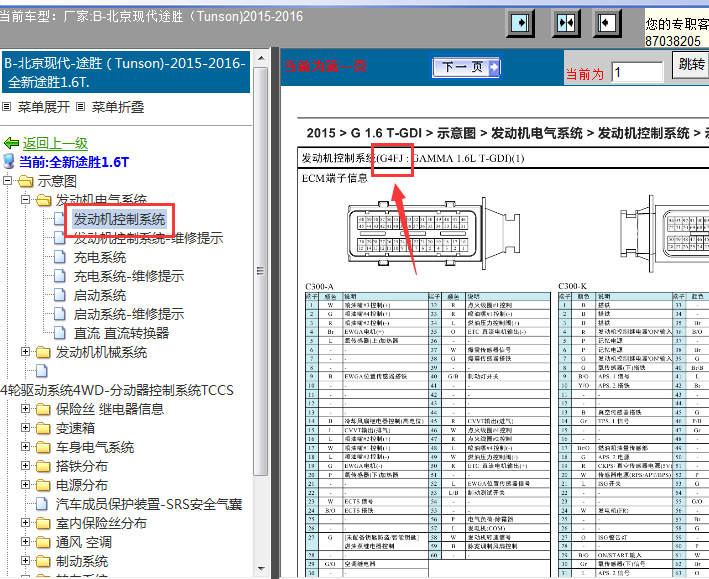The height and width of the screenshot is (579, 709).
Task: Click the C300-A table label
Action: [320, 286]
